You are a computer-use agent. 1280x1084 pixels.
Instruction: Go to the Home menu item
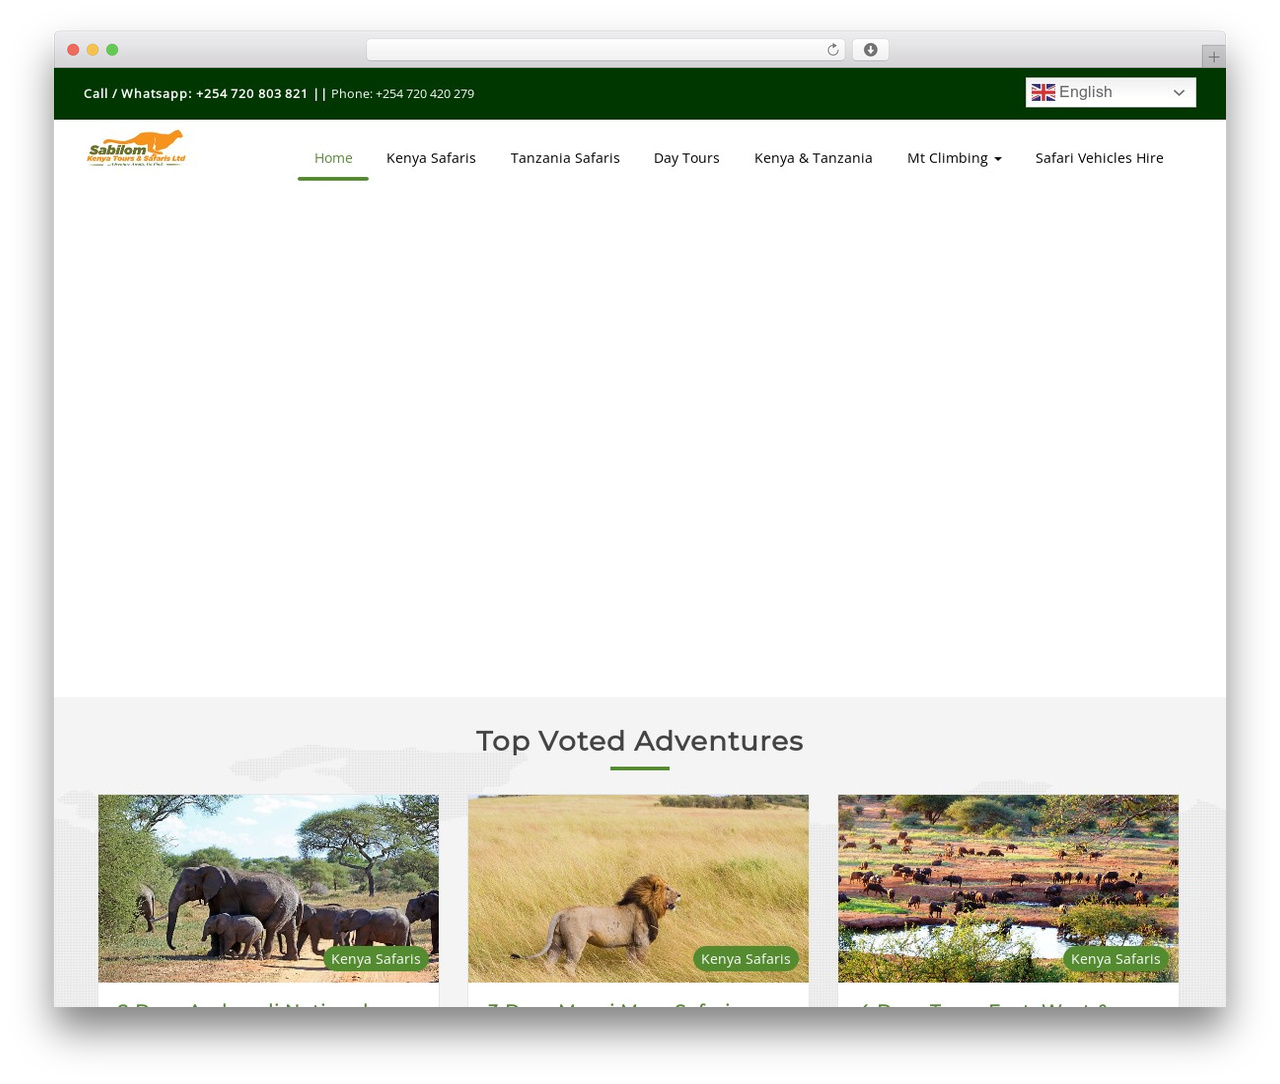[x=333, y=158]
